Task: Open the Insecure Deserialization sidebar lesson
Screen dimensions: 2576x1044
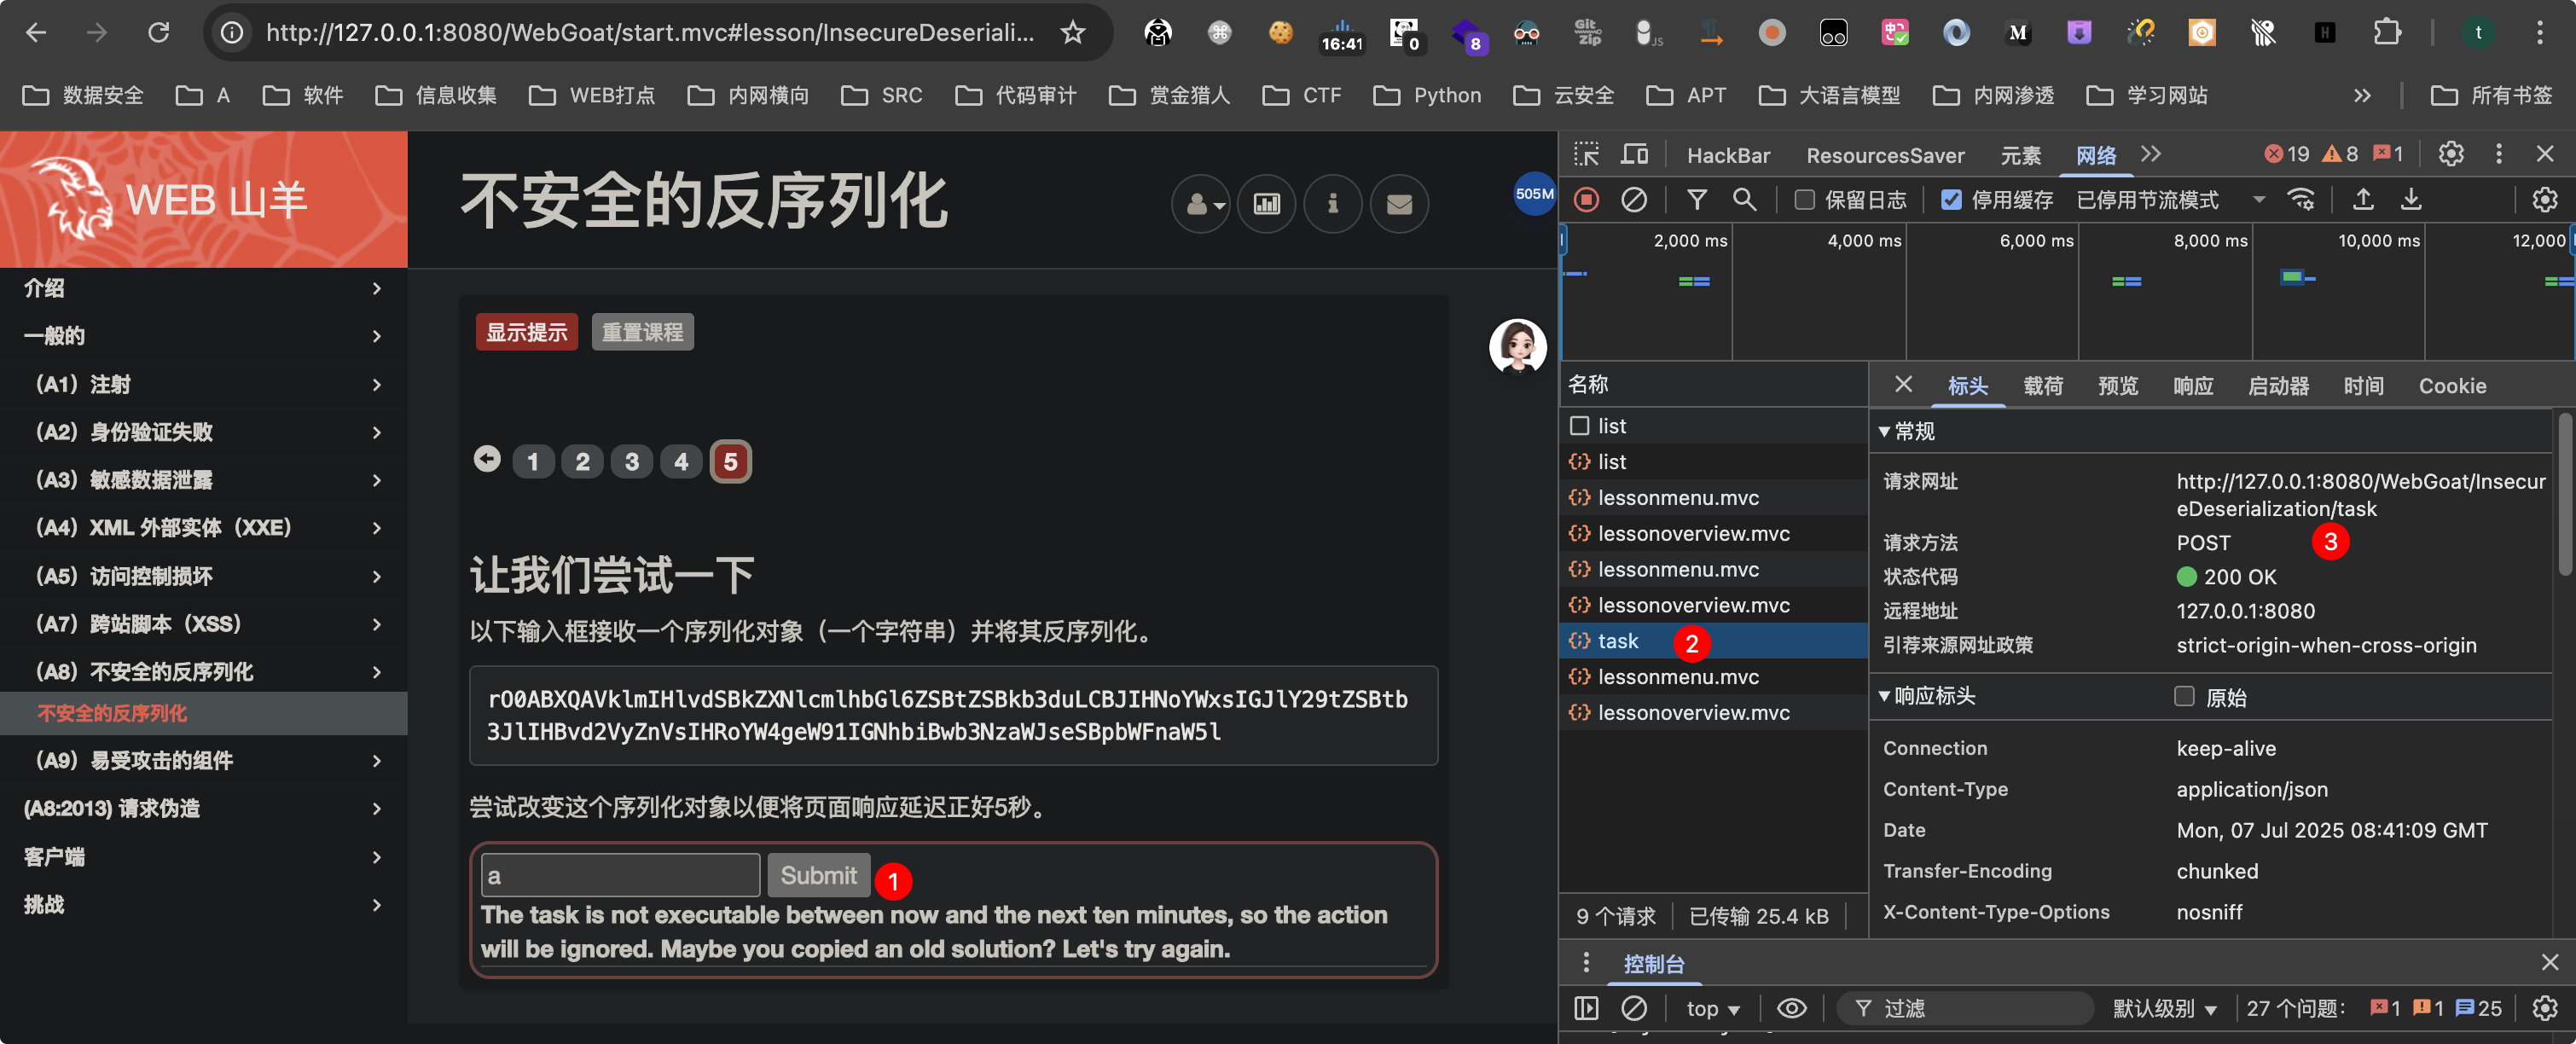Action: click(x=204, y=713)
